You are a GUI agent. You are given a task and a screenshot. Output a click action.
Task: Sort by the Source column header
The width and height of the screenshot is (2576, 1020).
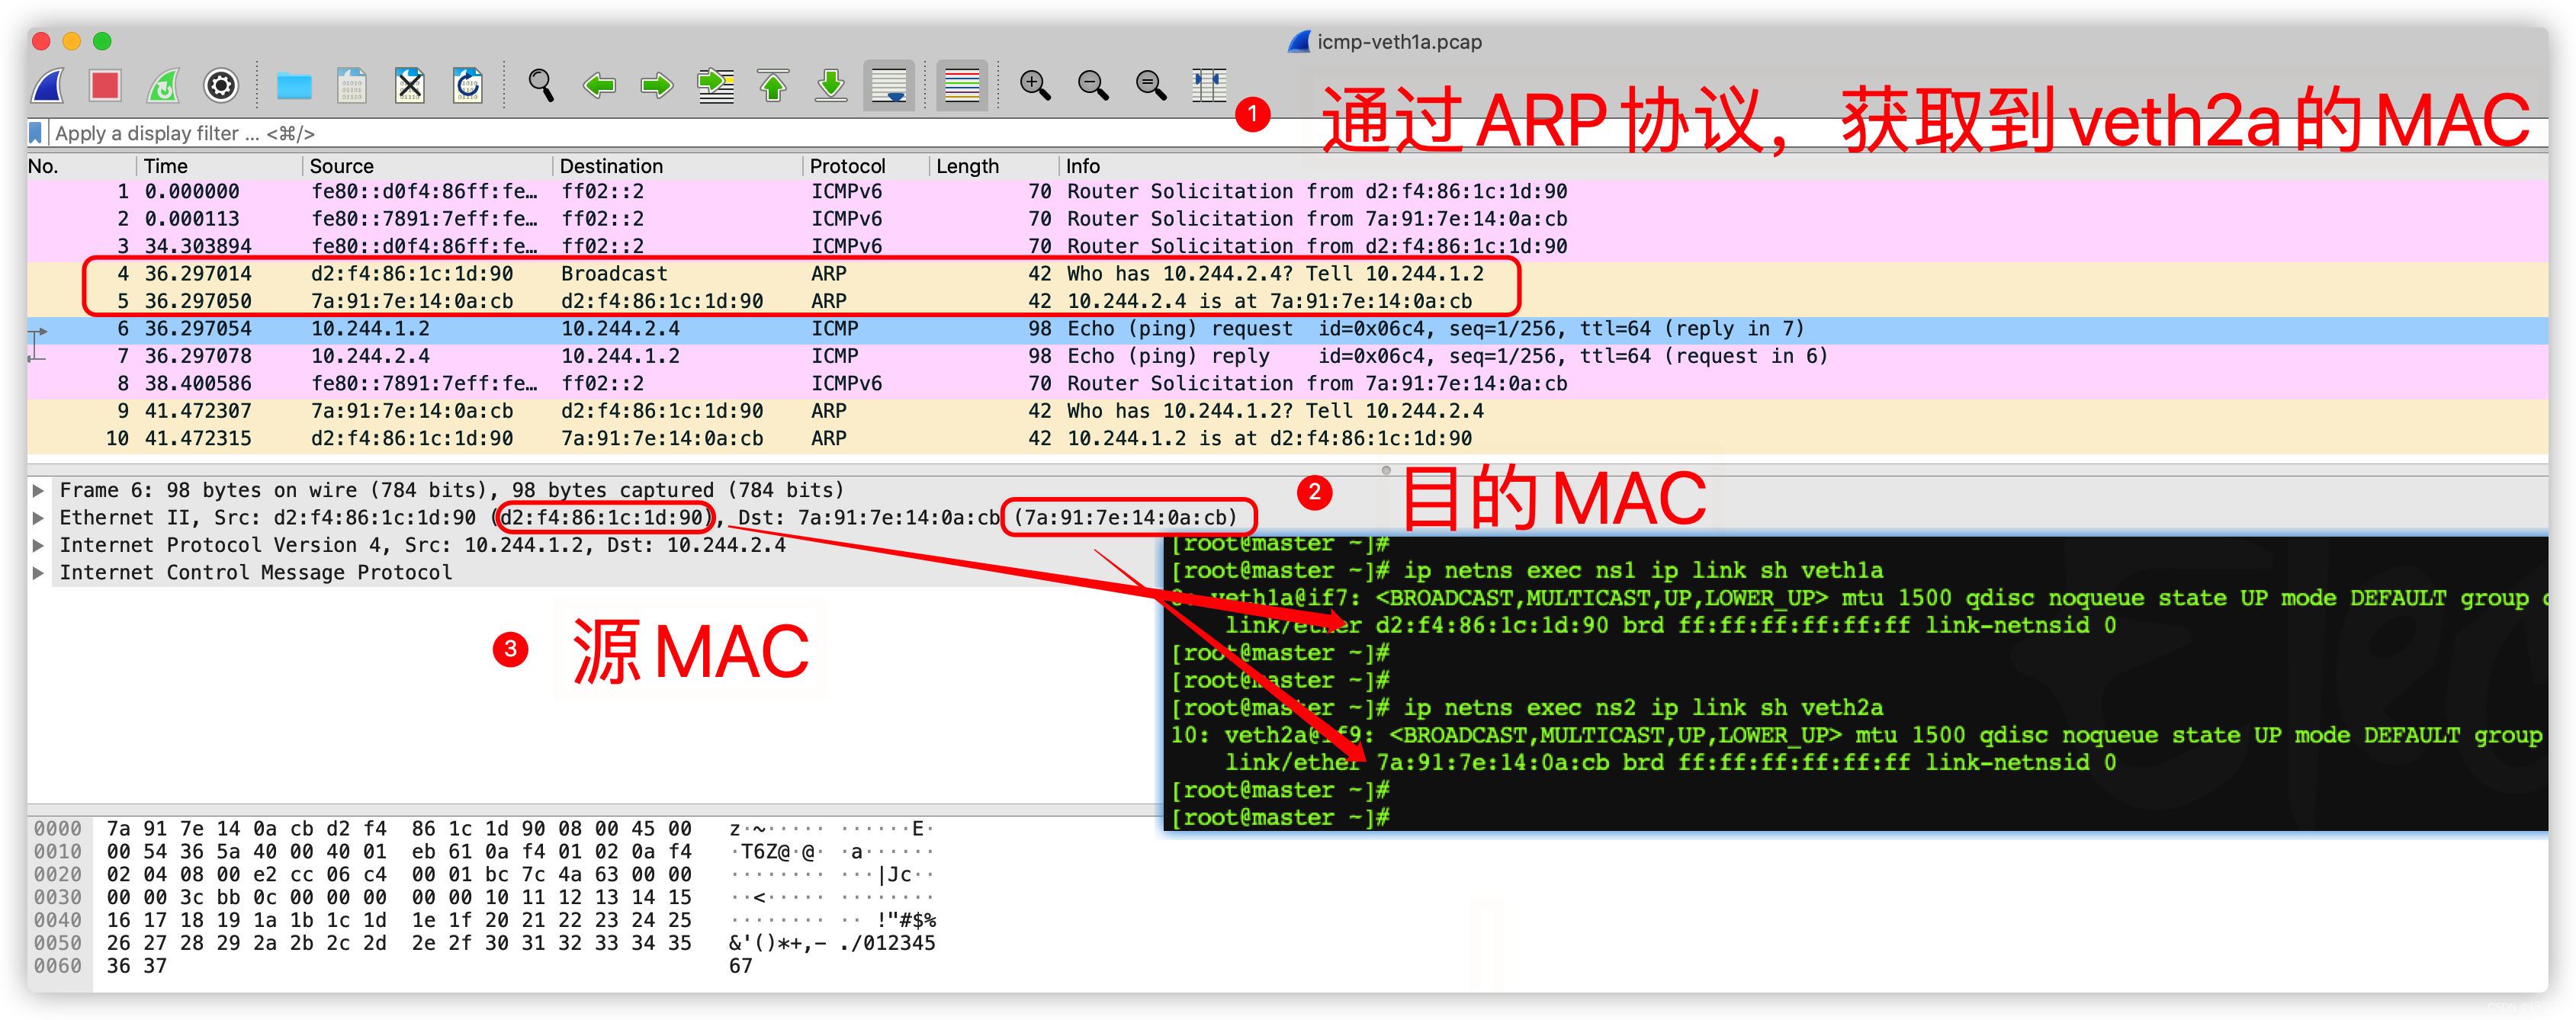click(428, 166)
